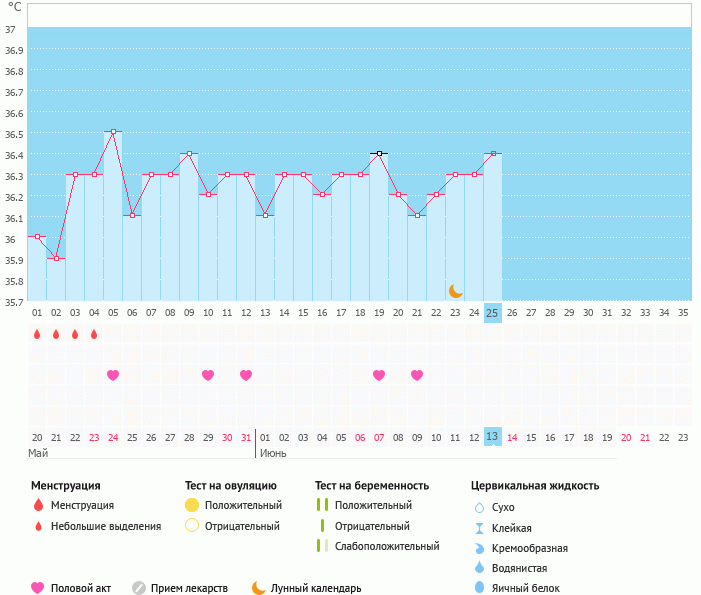Click the 36.5 temperature point on day 05

coord(113,132)
